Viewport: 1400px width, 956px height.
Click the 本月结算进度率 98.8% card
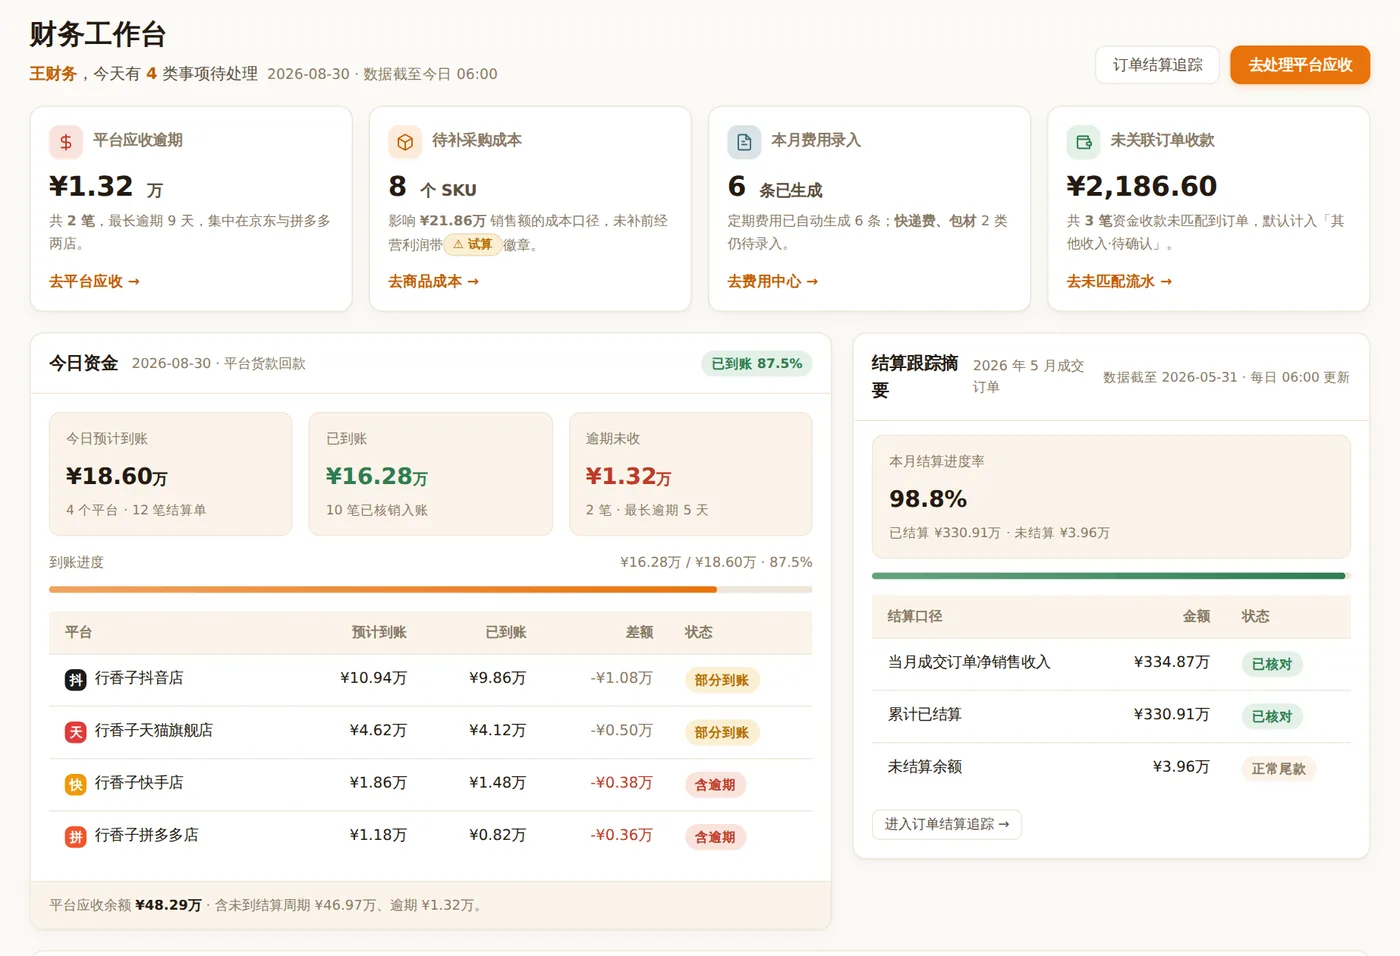coord(1111,496)
